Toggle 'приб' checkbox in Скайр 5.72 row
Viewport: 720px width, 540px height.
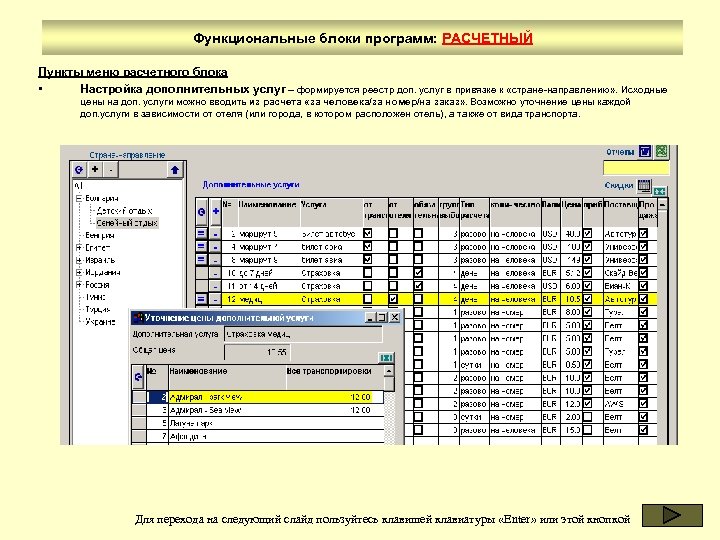click(x=587, y=273)
